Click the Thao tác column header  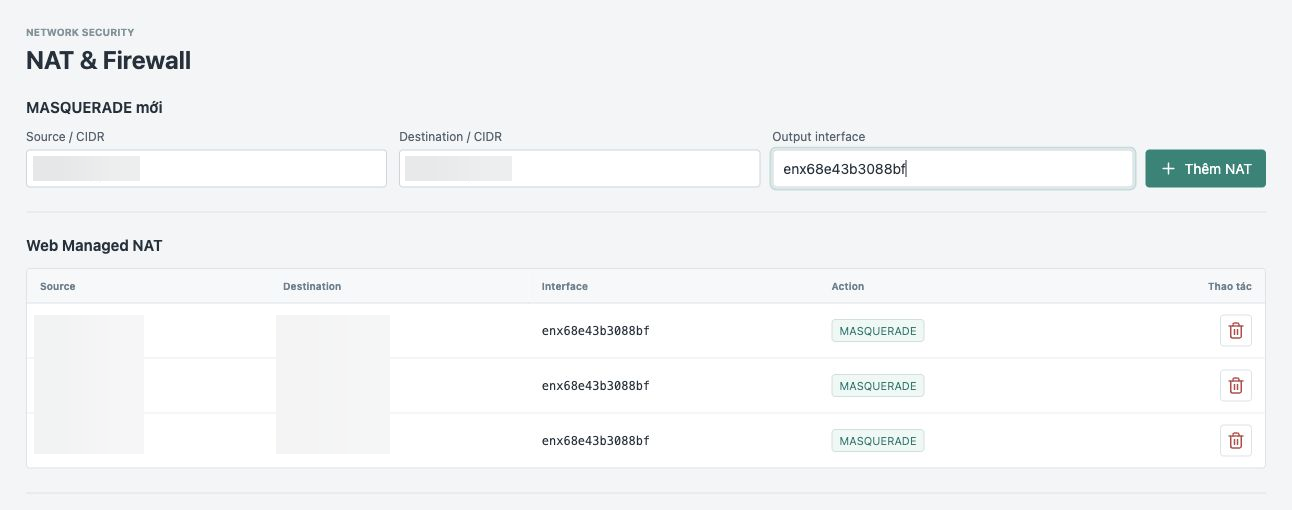click(1229, 286)
